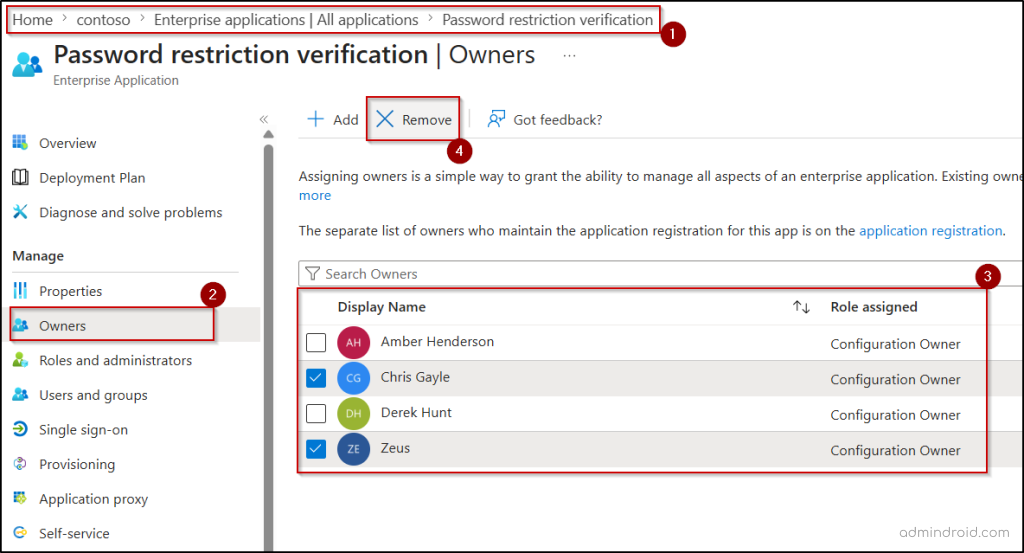The image size is (1024, 553).
Task: Click the Deployment Plan book icon
Action: pos(20,177)
